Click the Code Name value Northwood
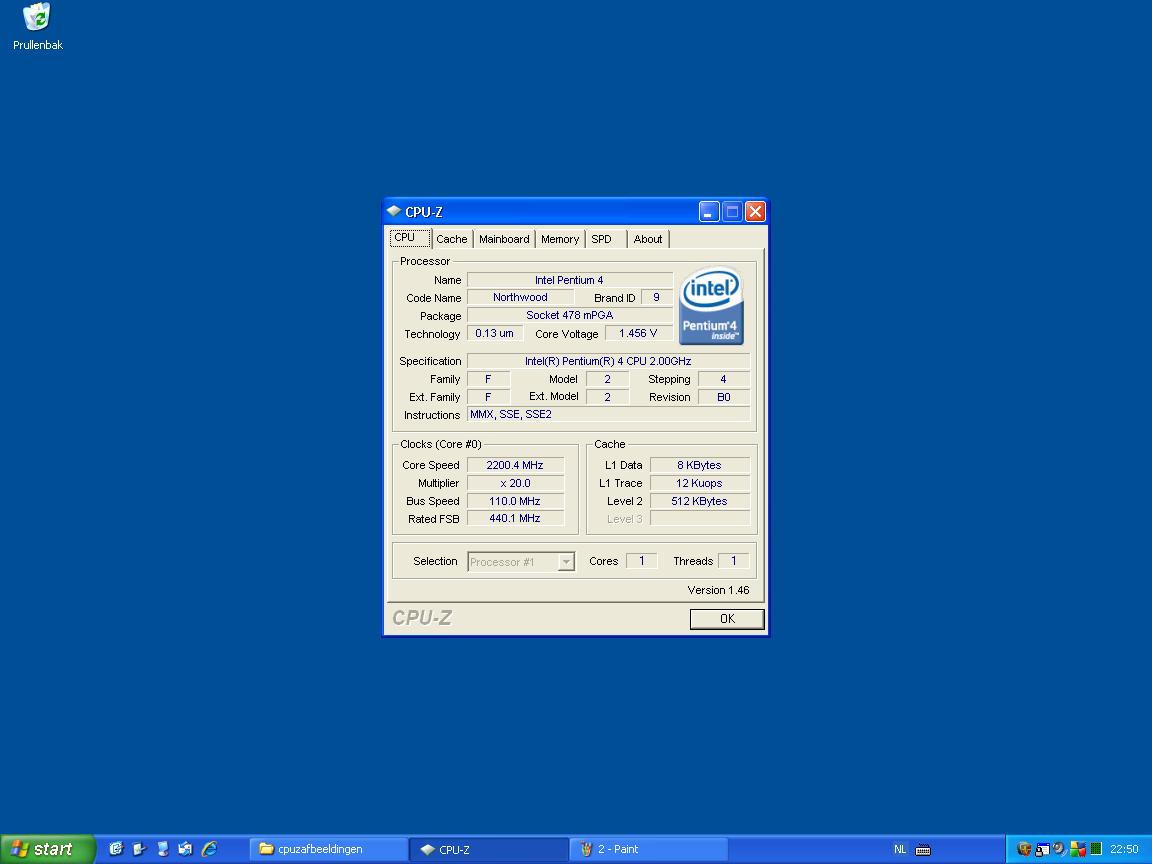The image size is (1152, 864). pos(520,298)
